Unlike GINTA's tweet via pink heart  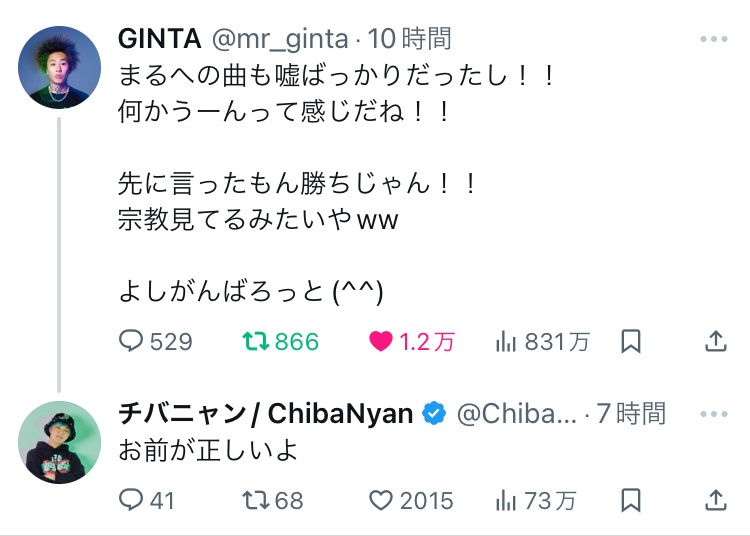click(x=411, y=341)
